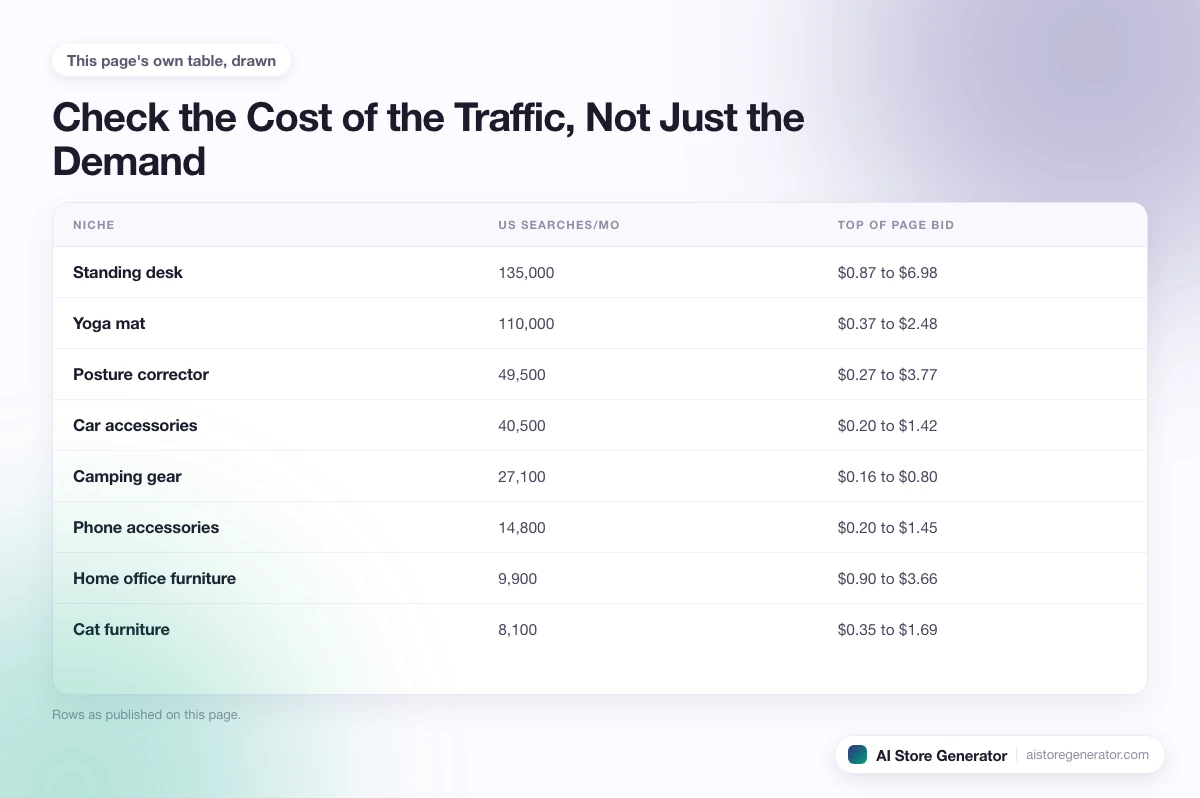Click the AI Store Generator logo icon

click(x=857, y=755)
